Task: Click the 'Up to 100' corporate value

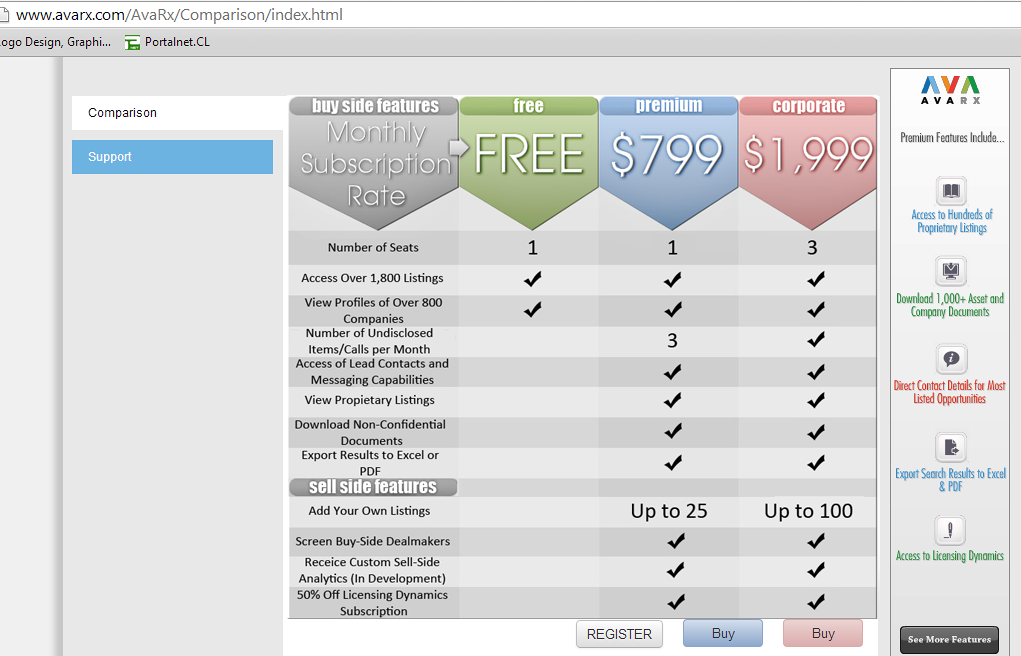Action: click(808, 511)
